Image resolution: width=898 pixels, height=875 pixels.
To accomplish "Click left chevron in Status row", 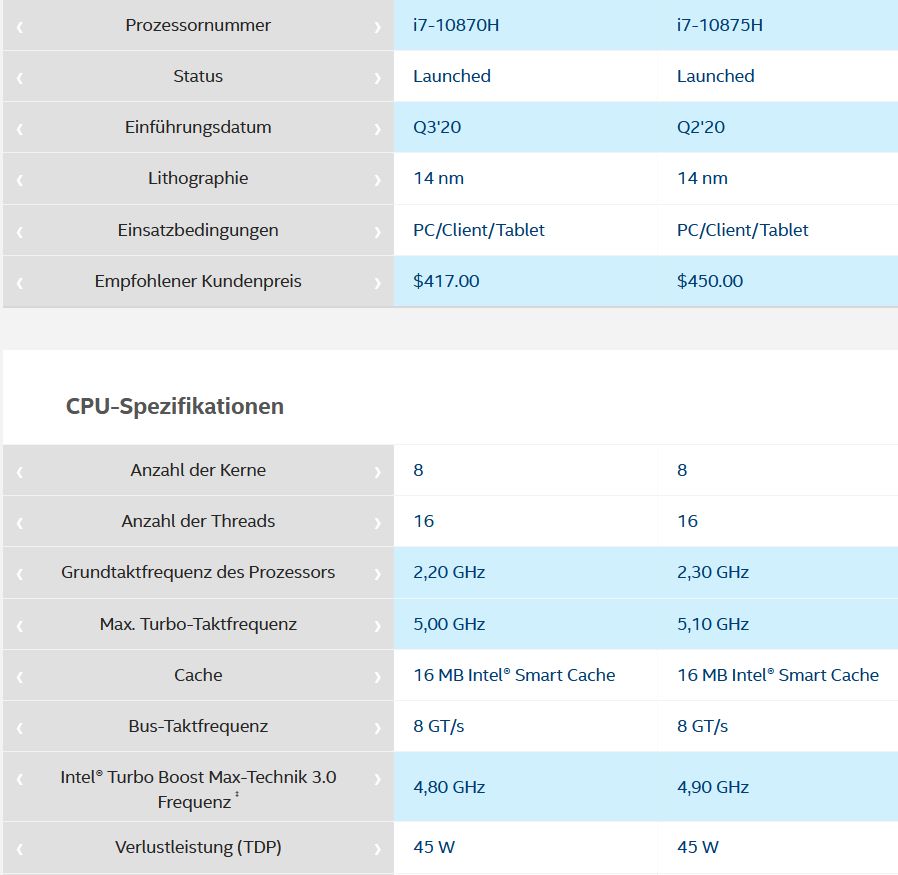I will tap(20, 78).
